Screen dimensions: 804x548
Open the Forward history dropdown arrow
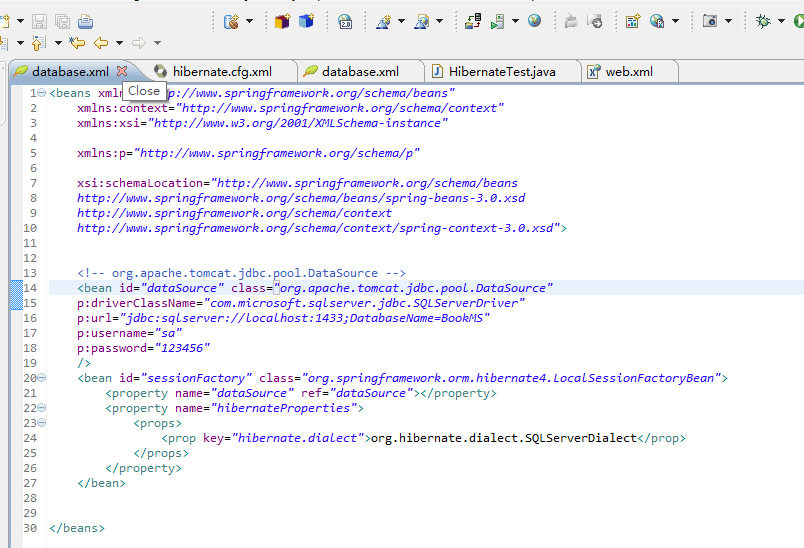coord(157,43)
